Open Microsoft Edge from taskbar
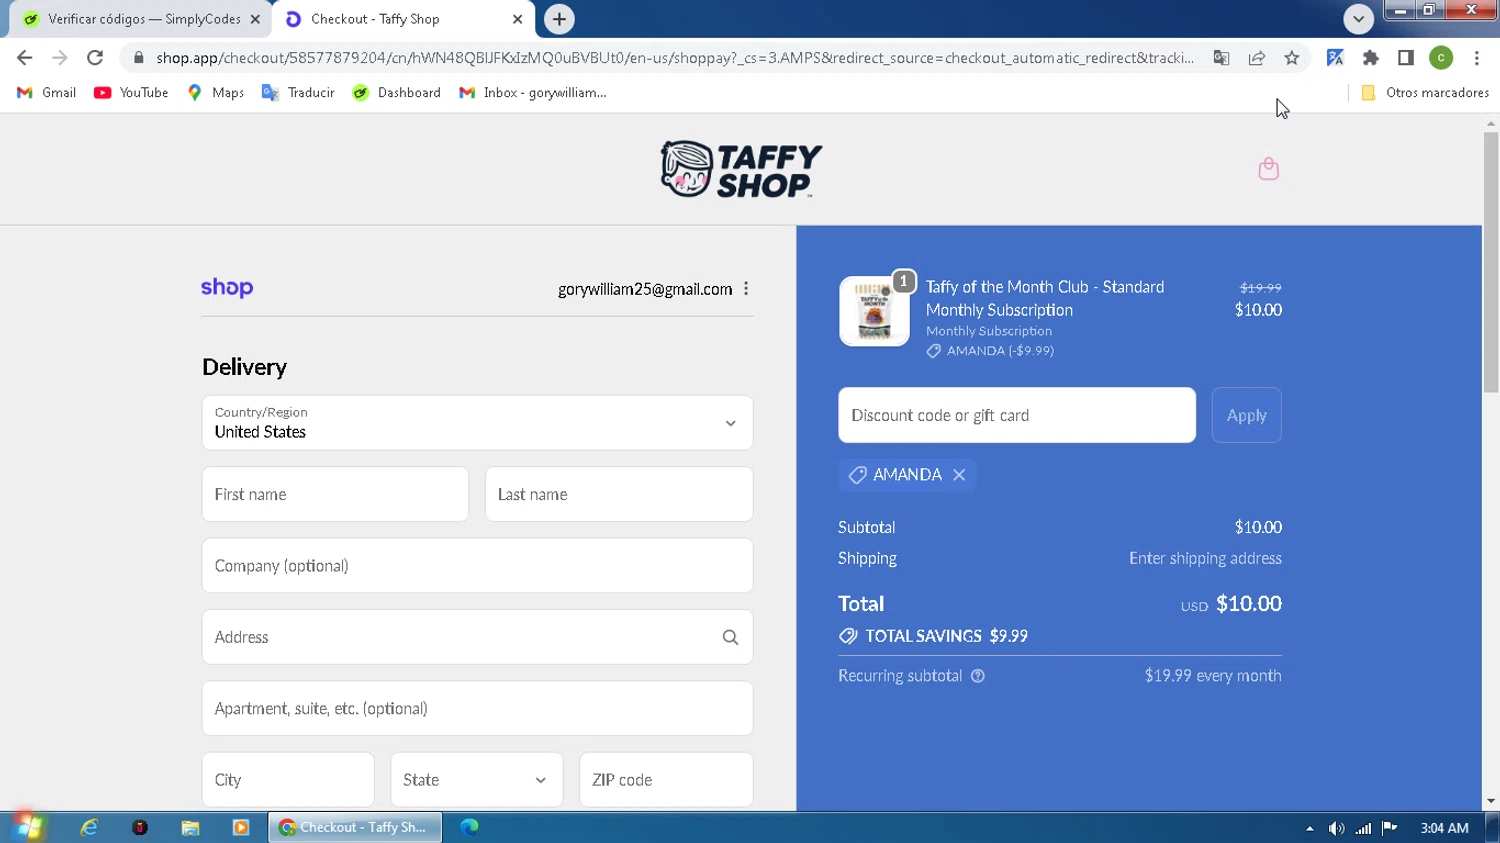The width and height of the screenshot is (1500, 843). tap(469, 827)
